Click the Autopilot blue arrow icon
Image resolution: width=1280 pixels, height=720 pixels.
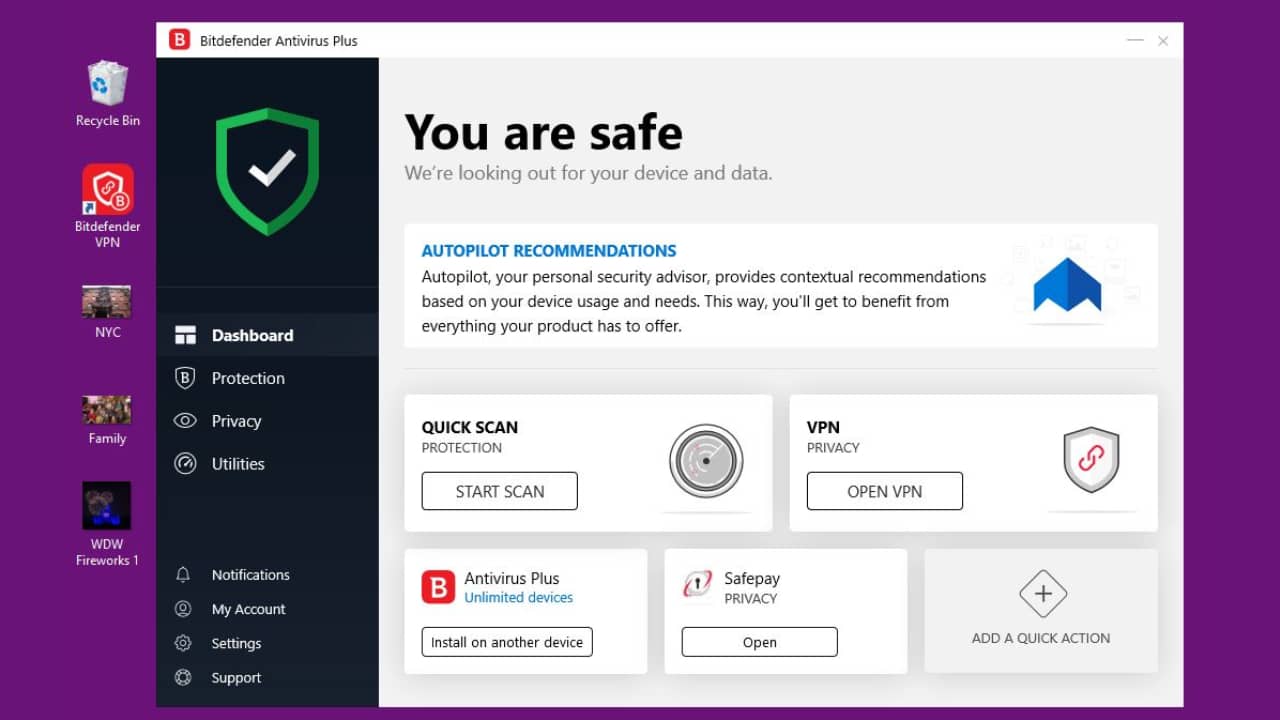[x=1067, y=285]
